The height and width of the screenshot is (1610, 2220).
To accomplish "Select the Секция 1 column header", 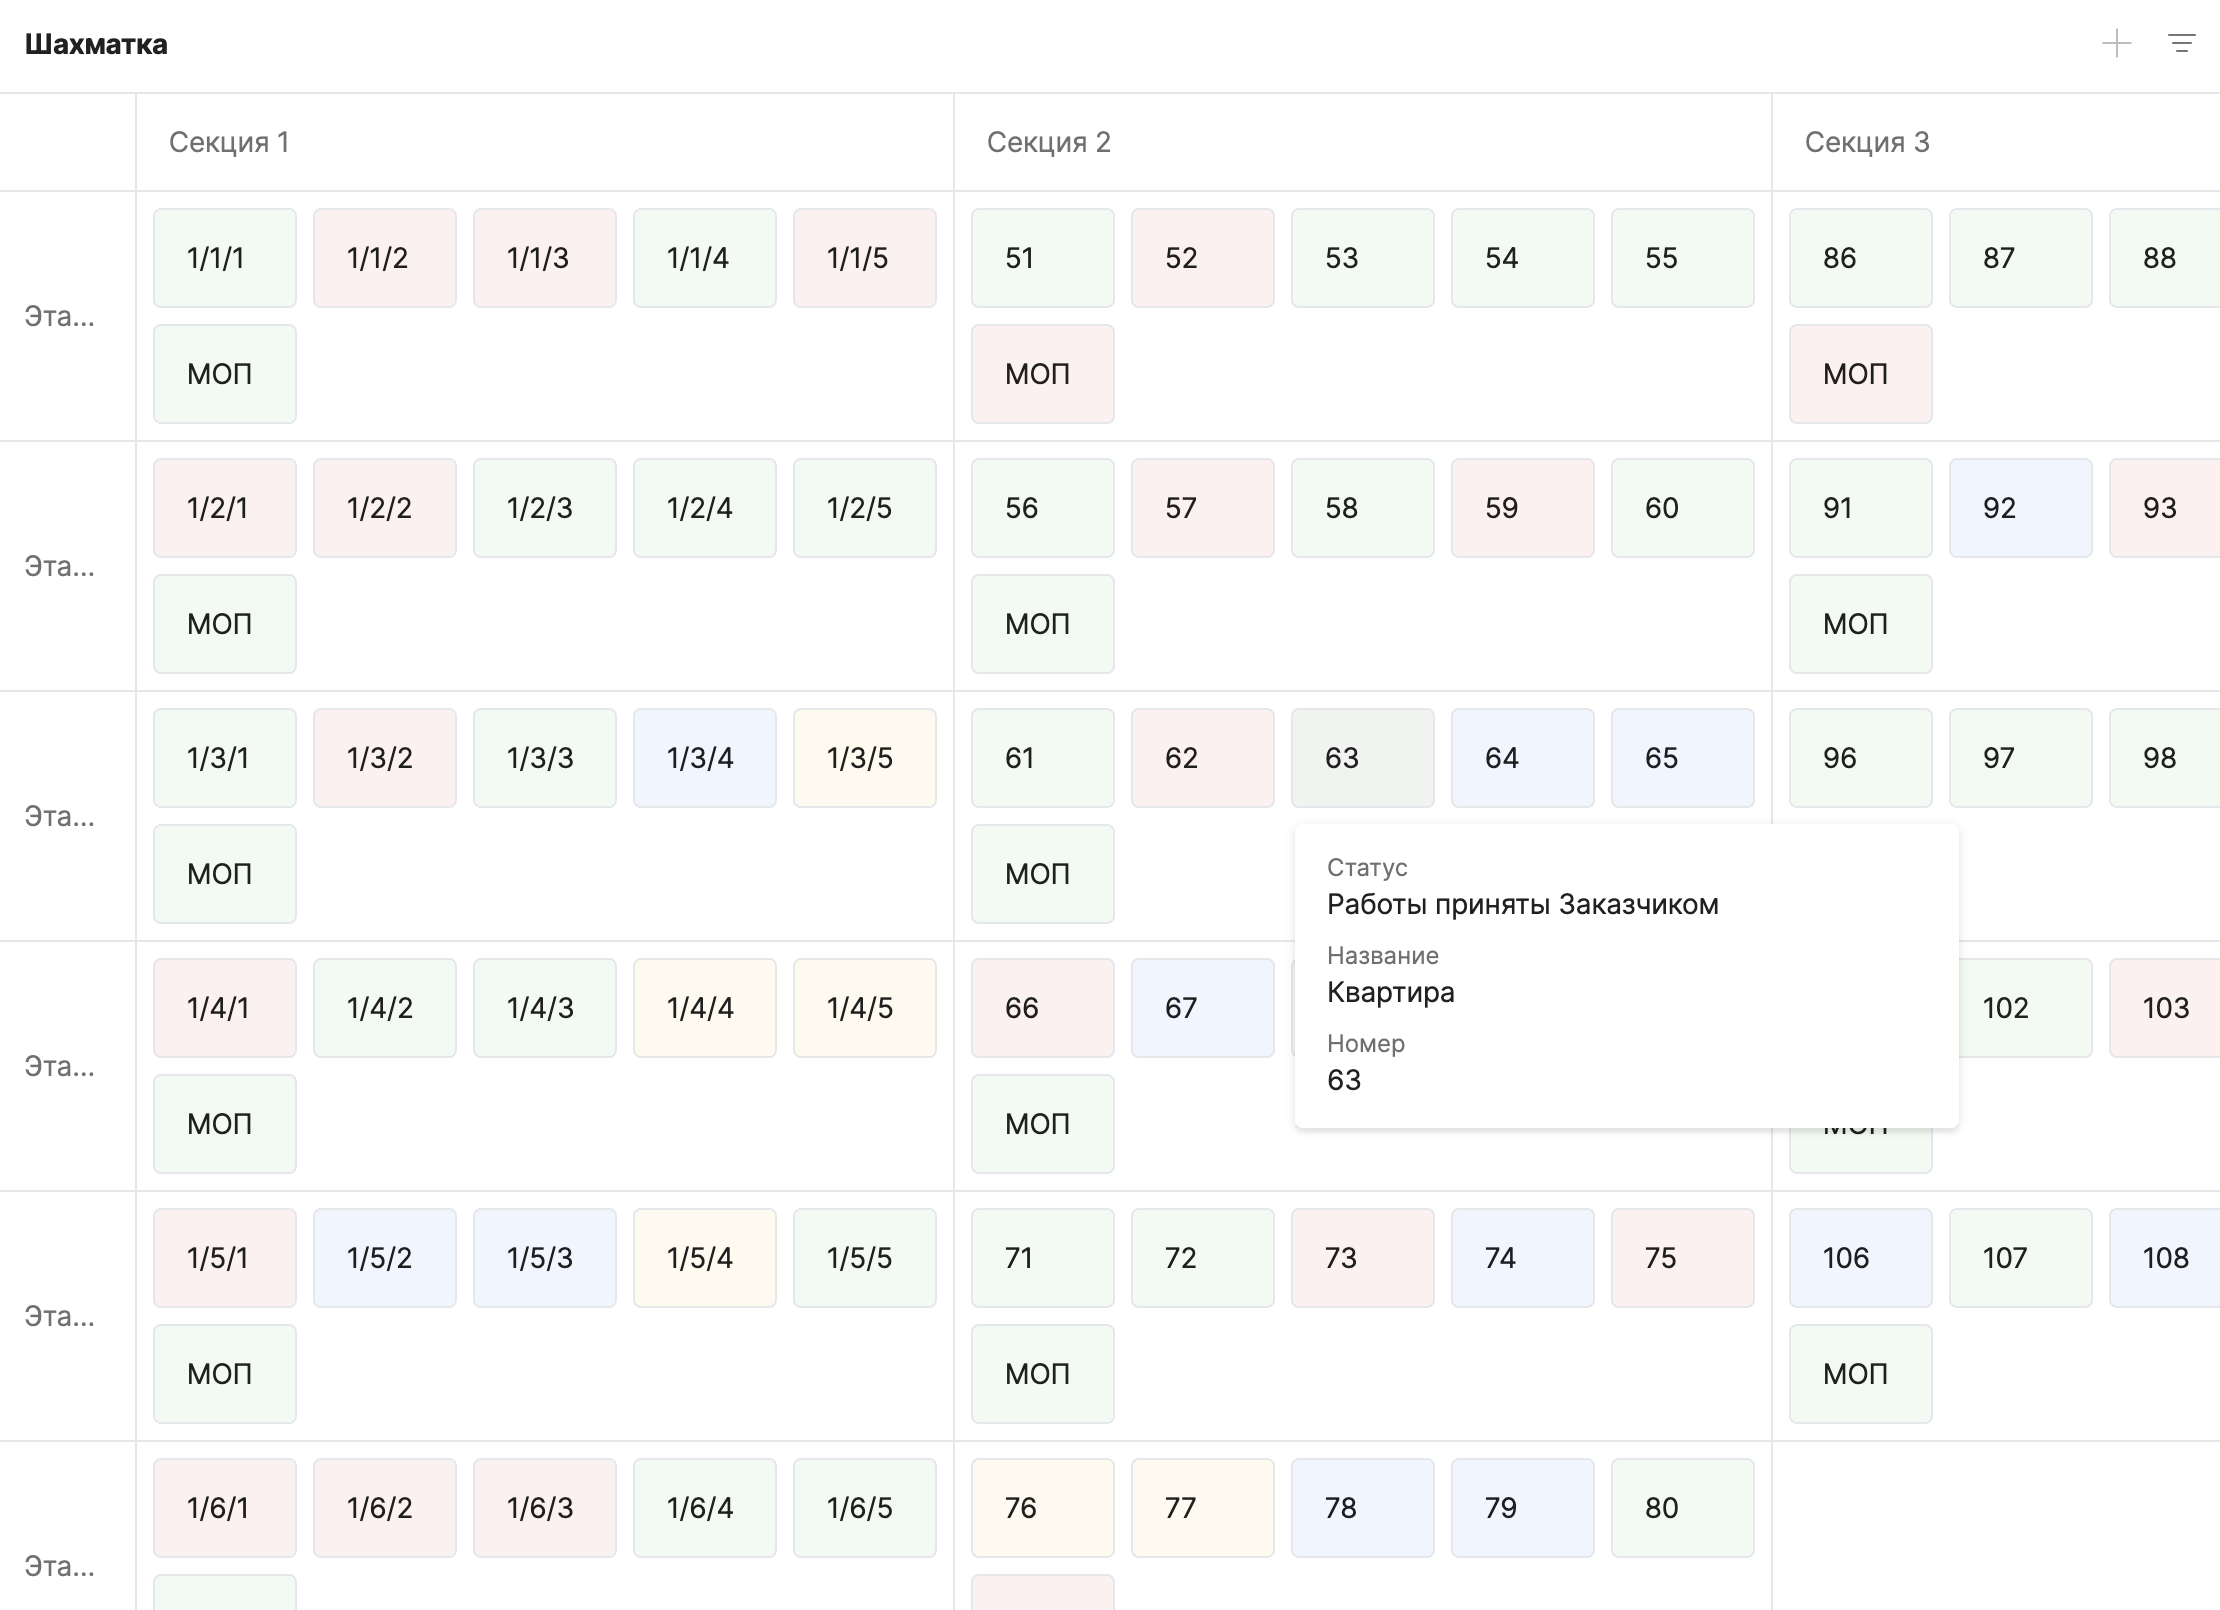I will pyautogui.click(x=229, y=142).
